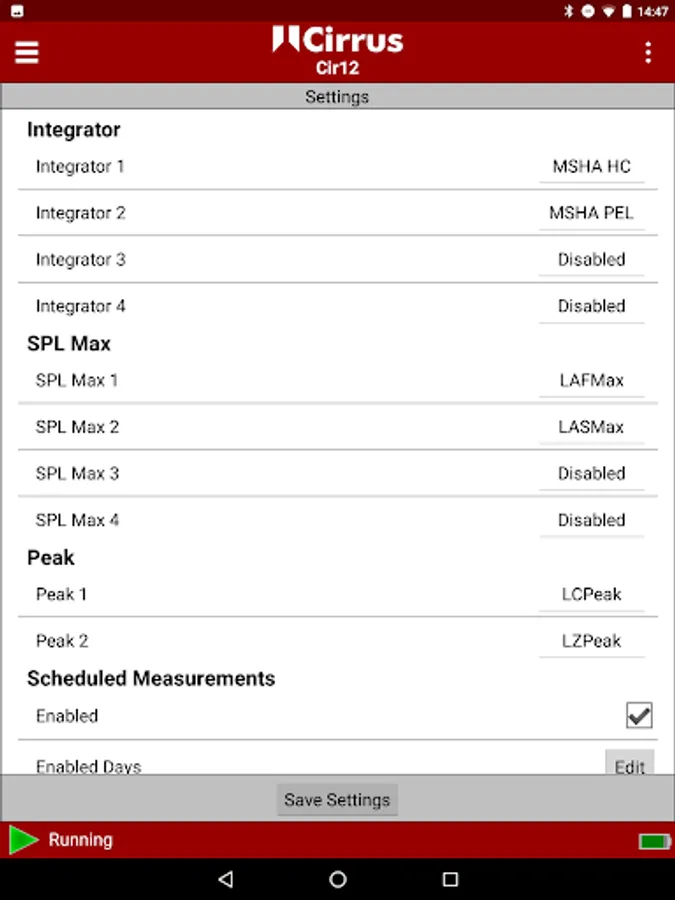Tap the green Running play icon
This screenshot has height=900, width=675.
point(23,840)
